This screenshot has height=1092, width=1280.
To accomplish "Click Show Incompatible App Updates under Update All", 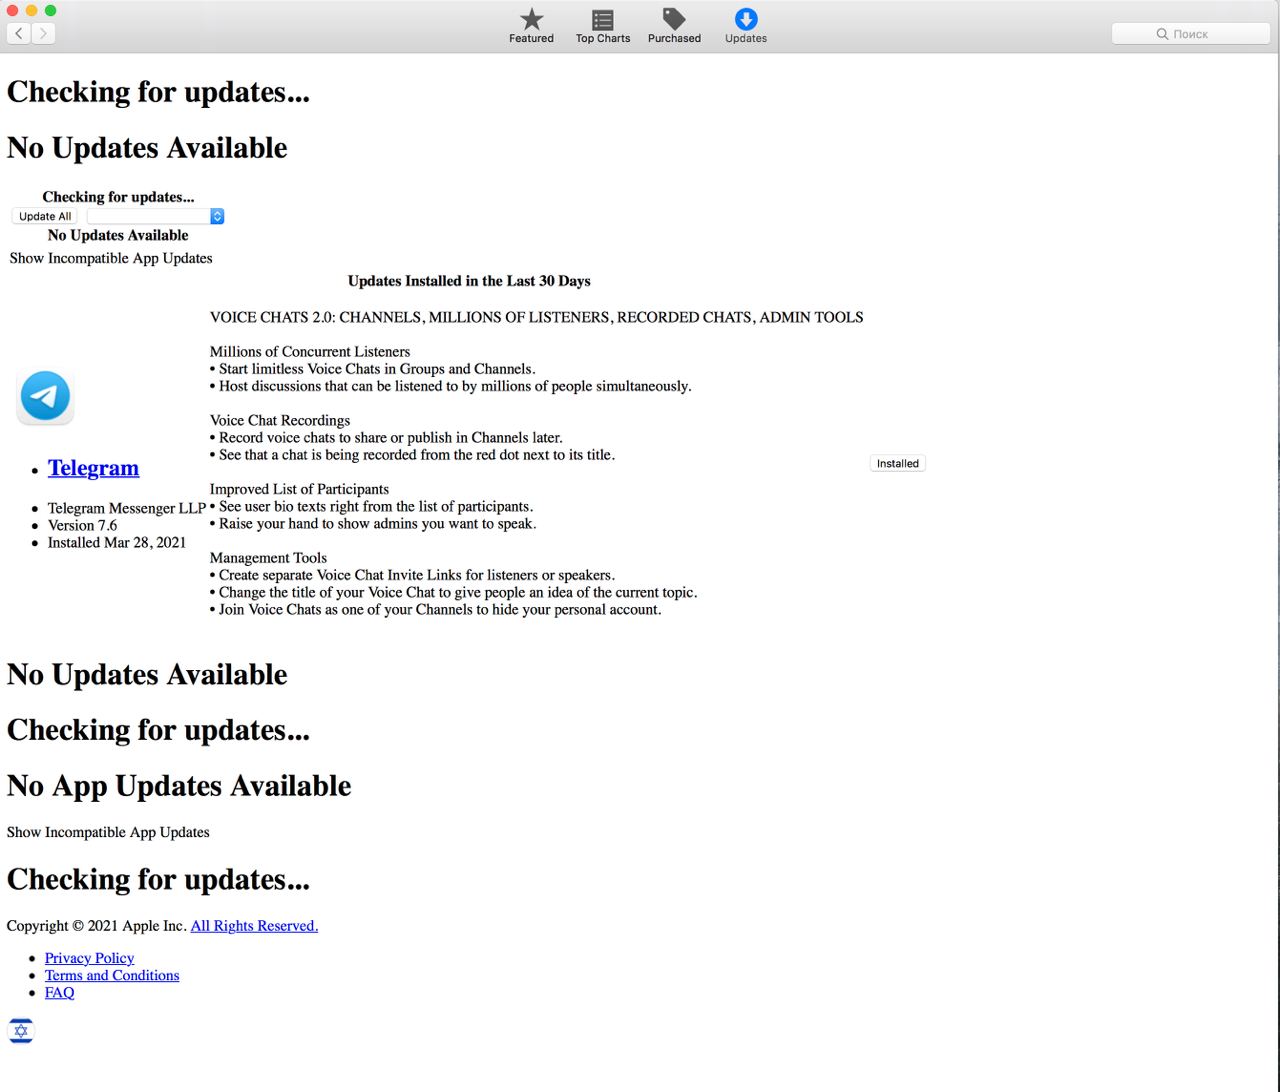I will [x=111, y=258].
